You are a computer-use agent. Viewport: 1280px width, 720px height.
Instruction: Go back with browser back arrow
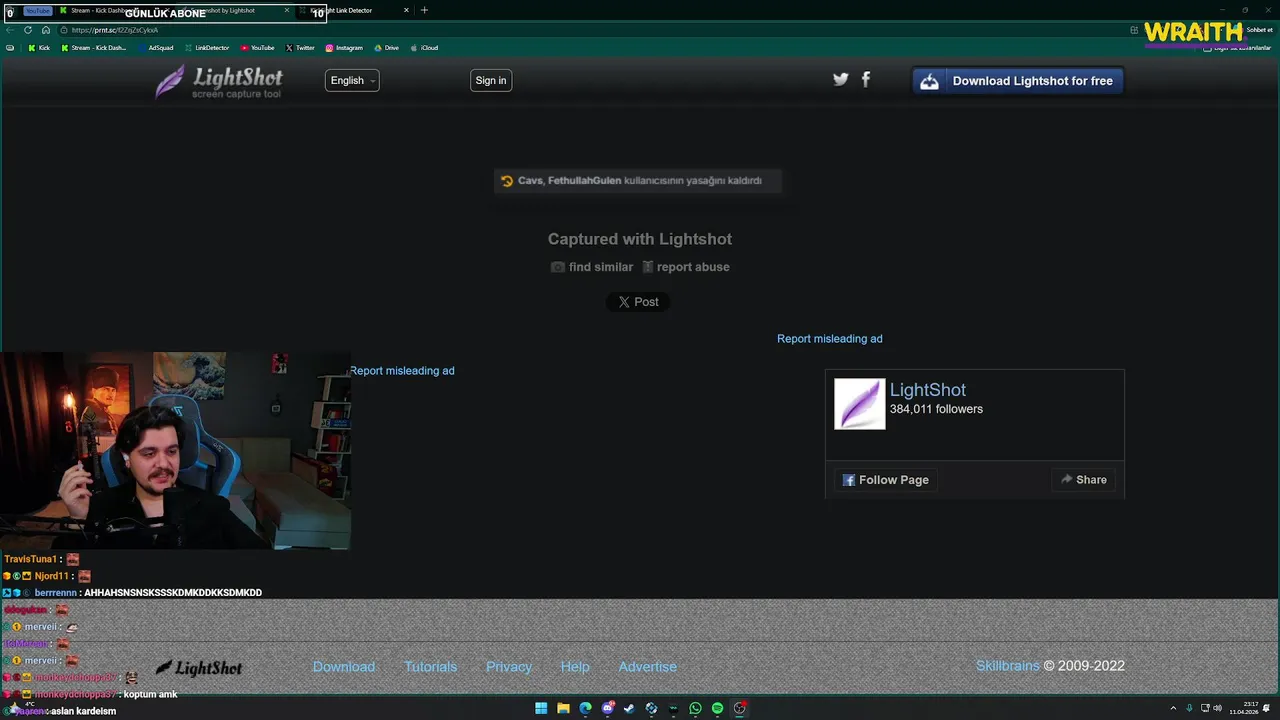(x=10, y=30)
